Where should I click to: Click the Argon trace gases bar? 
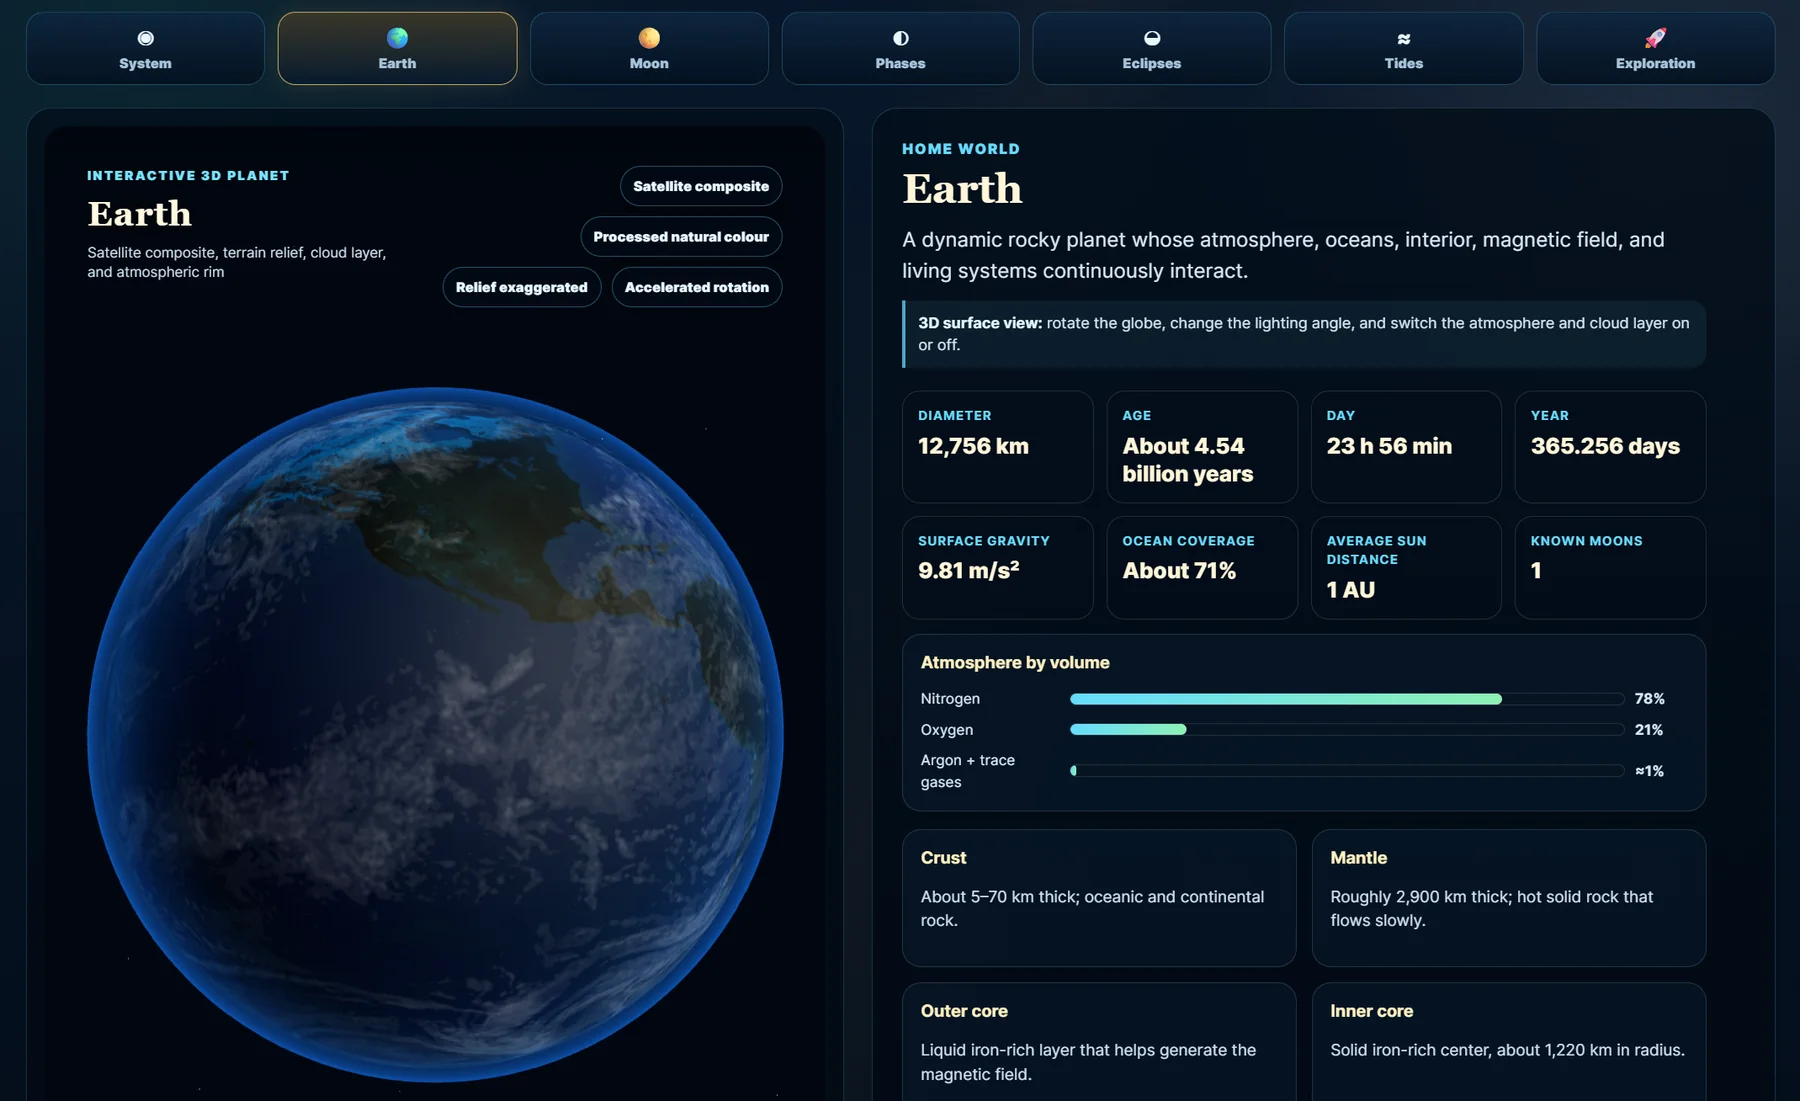coord(1347,771)
